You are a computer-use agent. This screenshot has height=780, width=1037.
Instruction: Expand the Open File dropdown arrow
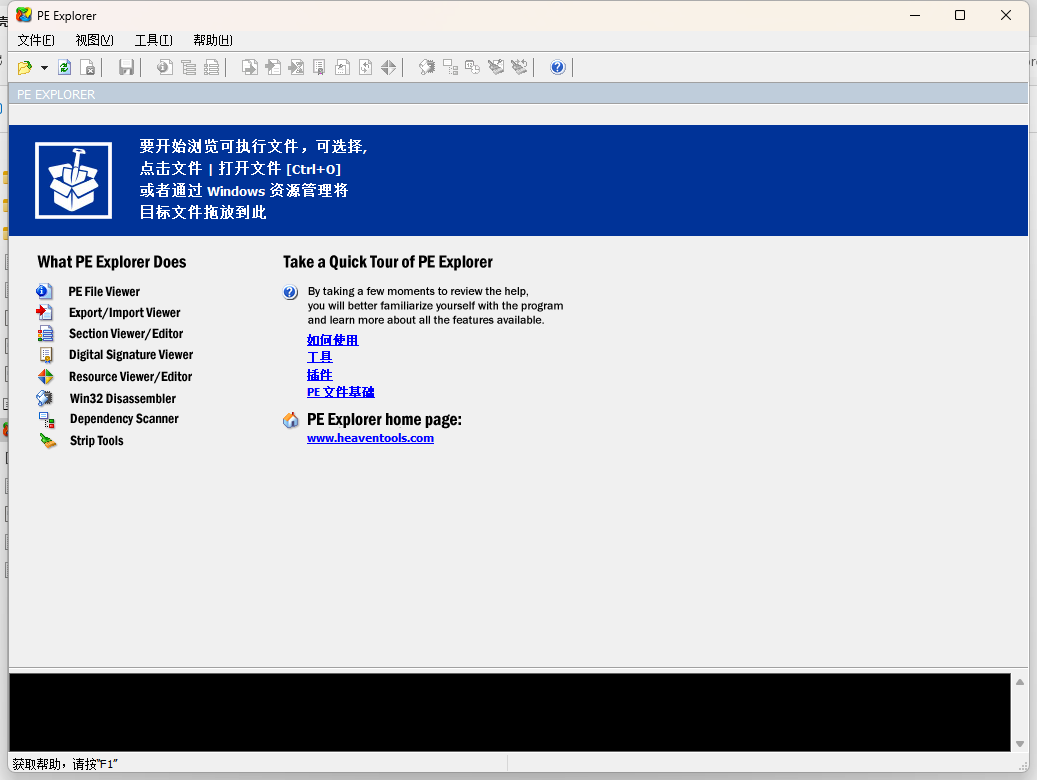(x=44, y=67)
